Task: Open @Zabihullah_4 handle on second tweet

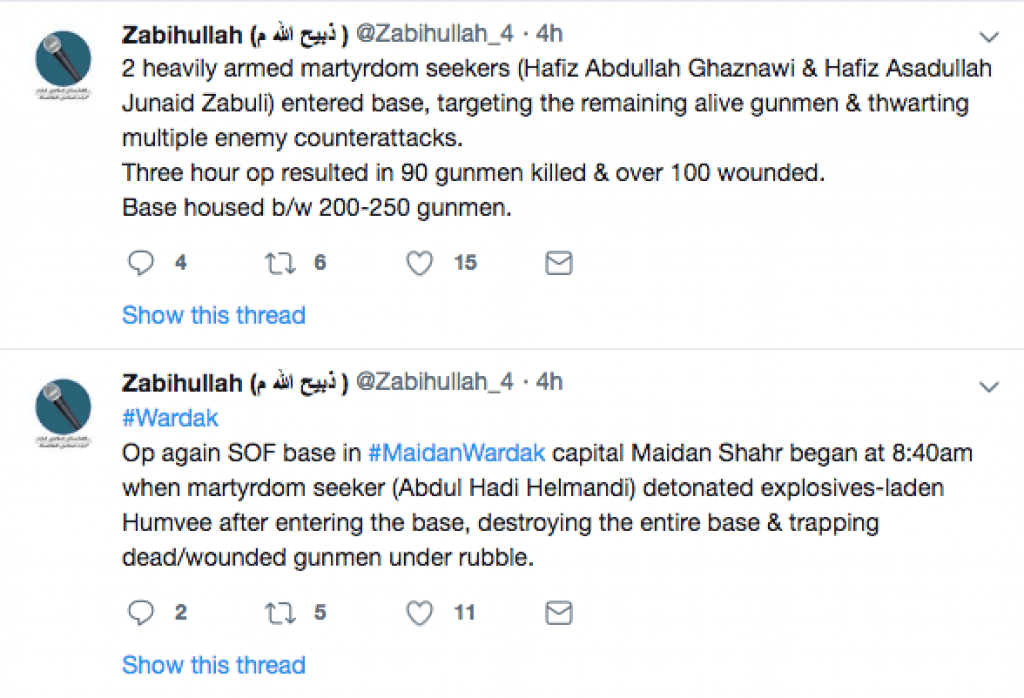Action: tap(434, 382)
